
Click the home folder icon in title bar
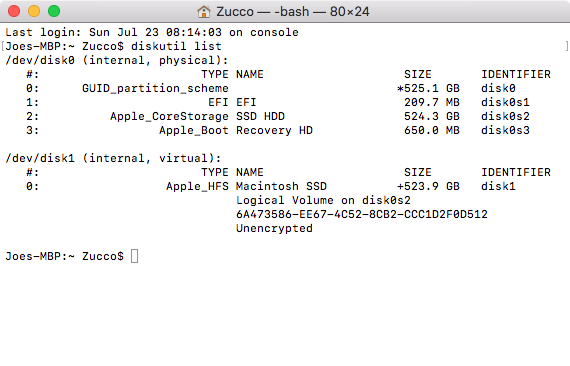204,12
